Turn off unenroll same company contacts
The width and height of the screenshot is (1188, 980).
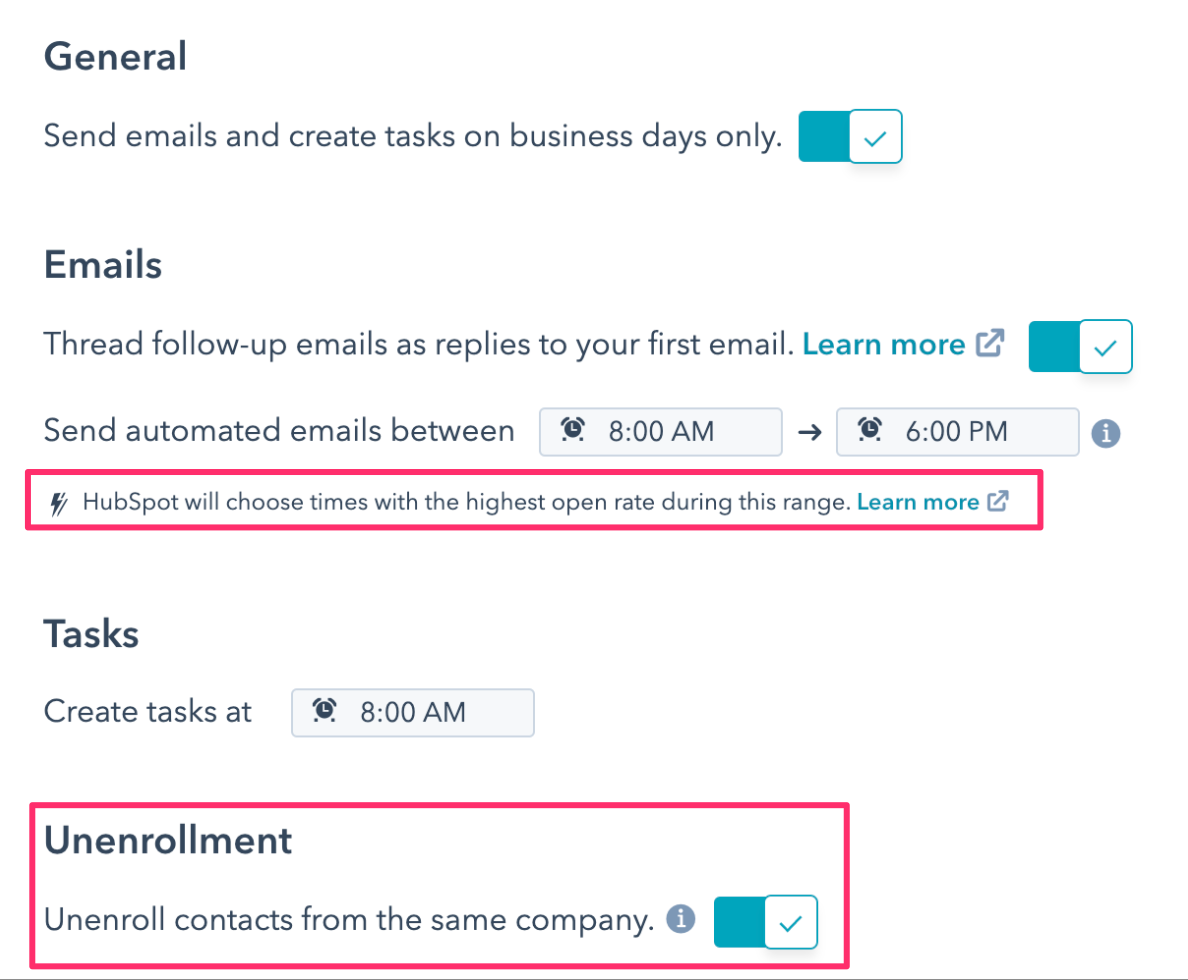(766, 922)
